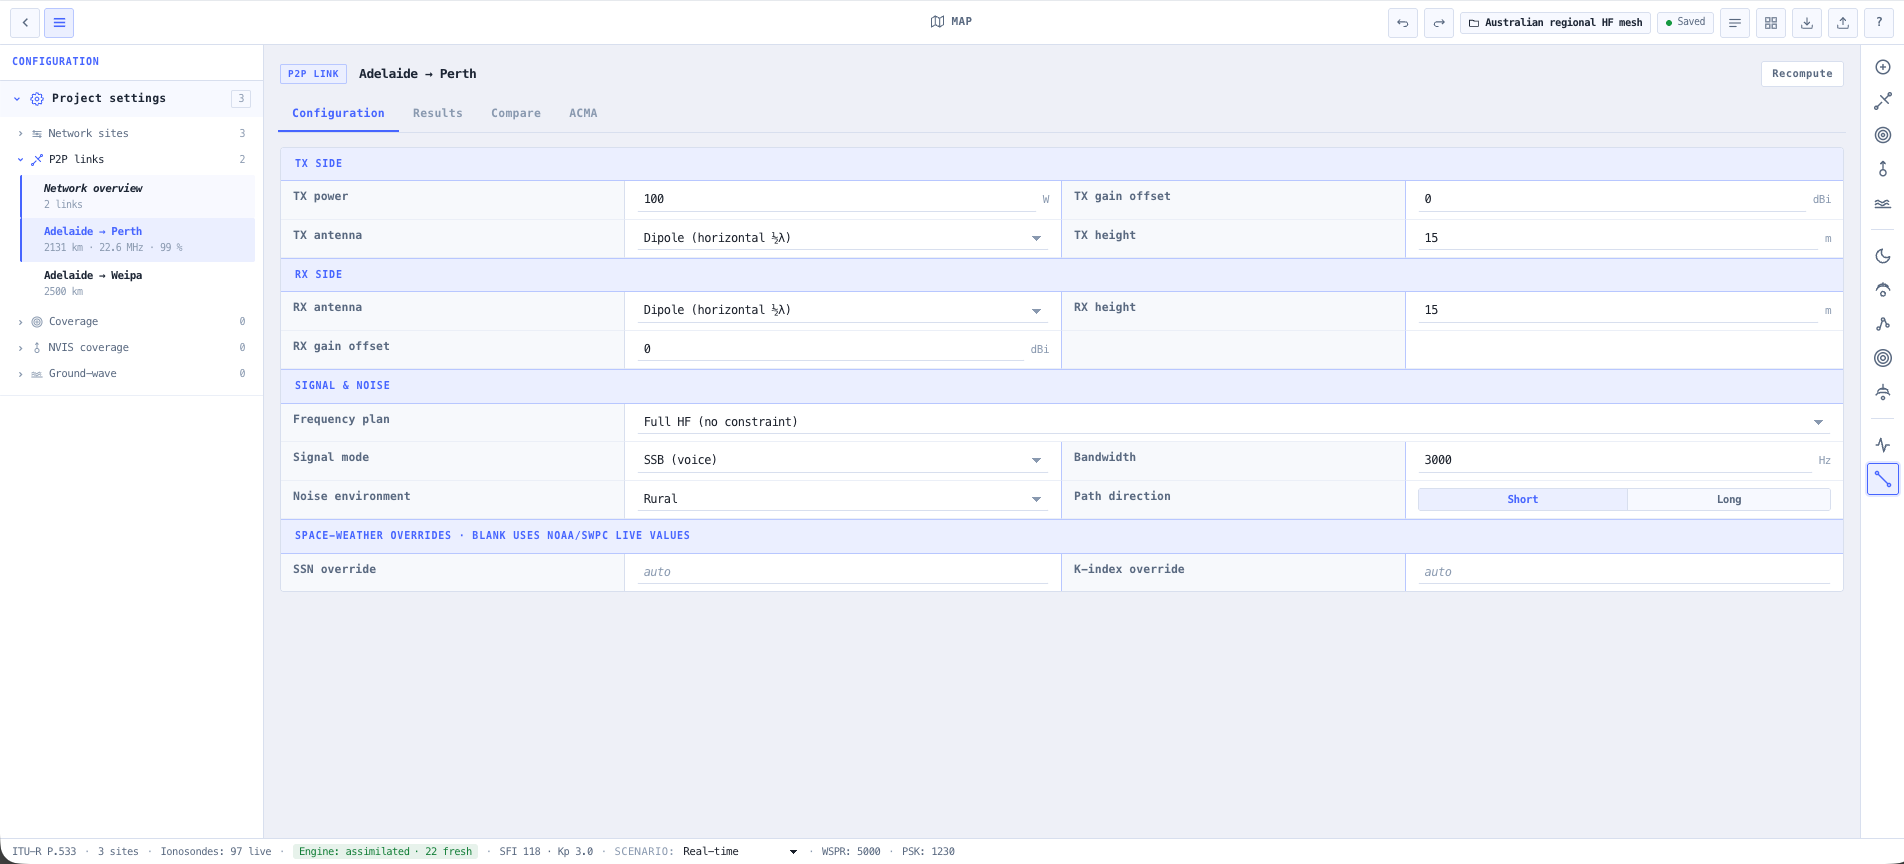
Task: Click the RX height input field
Action: click(1618, 310)
